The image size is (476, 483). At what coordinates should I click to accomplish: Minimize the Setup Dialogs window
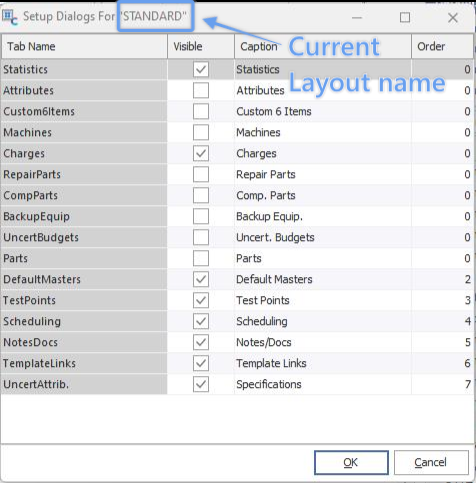point(357,17)
